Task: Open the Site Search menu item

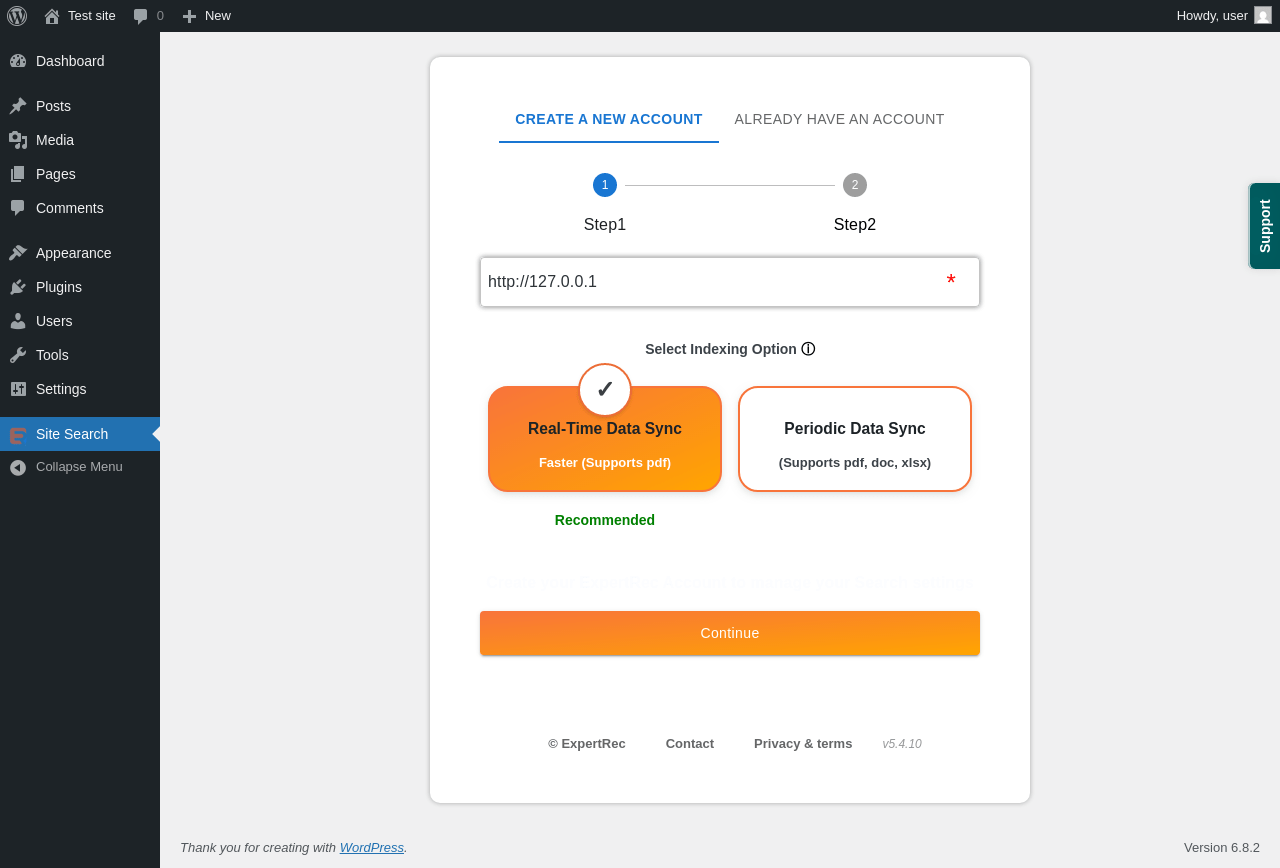Action: [80, 434]
